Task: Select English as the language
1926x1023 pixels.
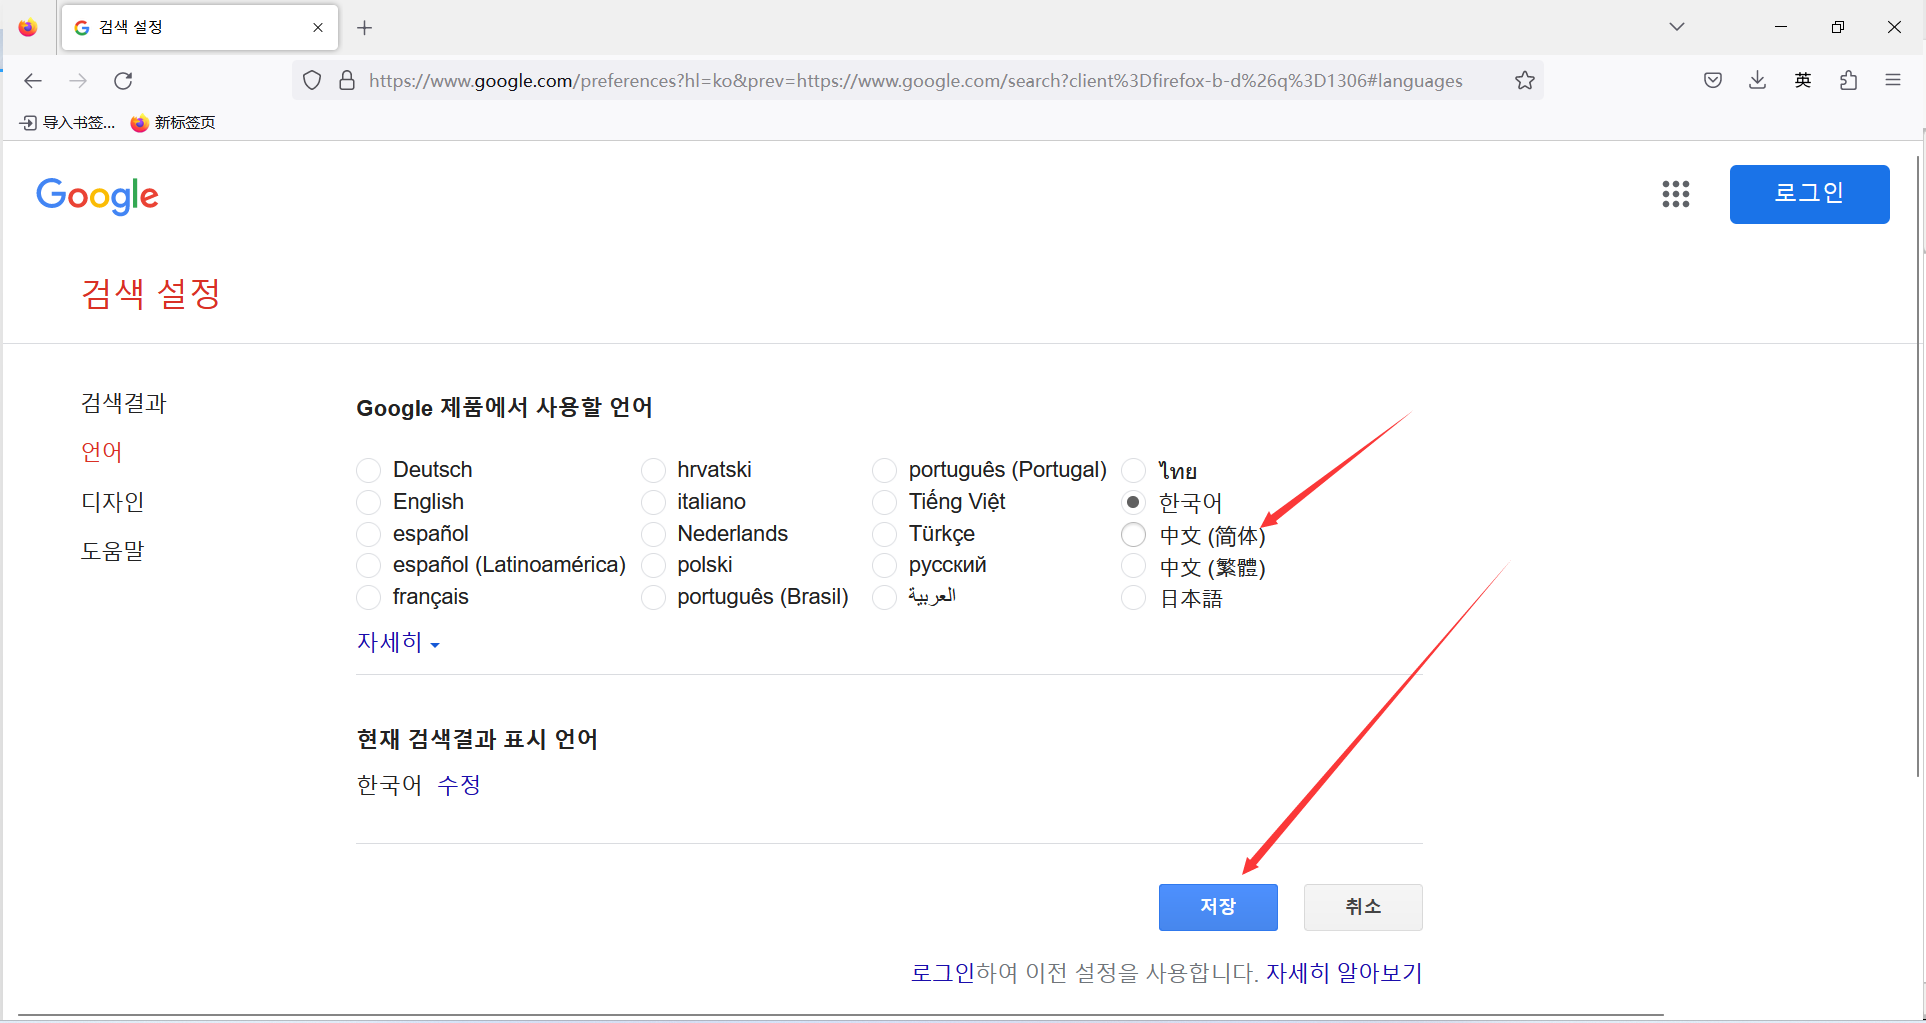Action: (x=369, y=502)
